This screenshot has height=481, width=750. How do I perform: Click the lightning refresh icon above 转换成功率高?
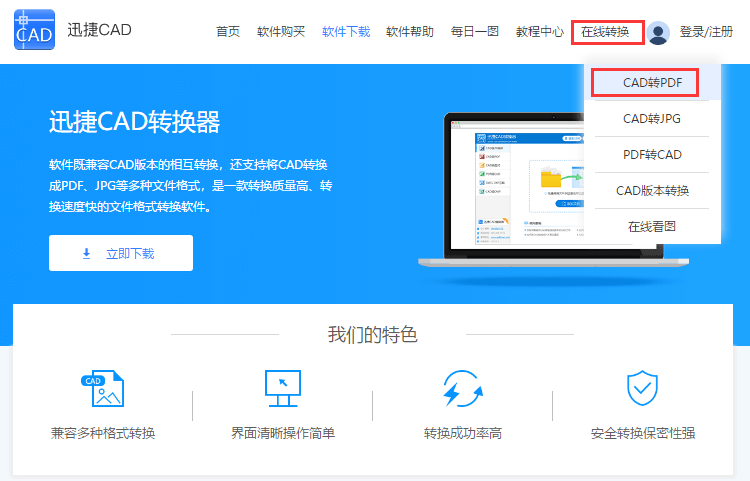pos(462,389)
